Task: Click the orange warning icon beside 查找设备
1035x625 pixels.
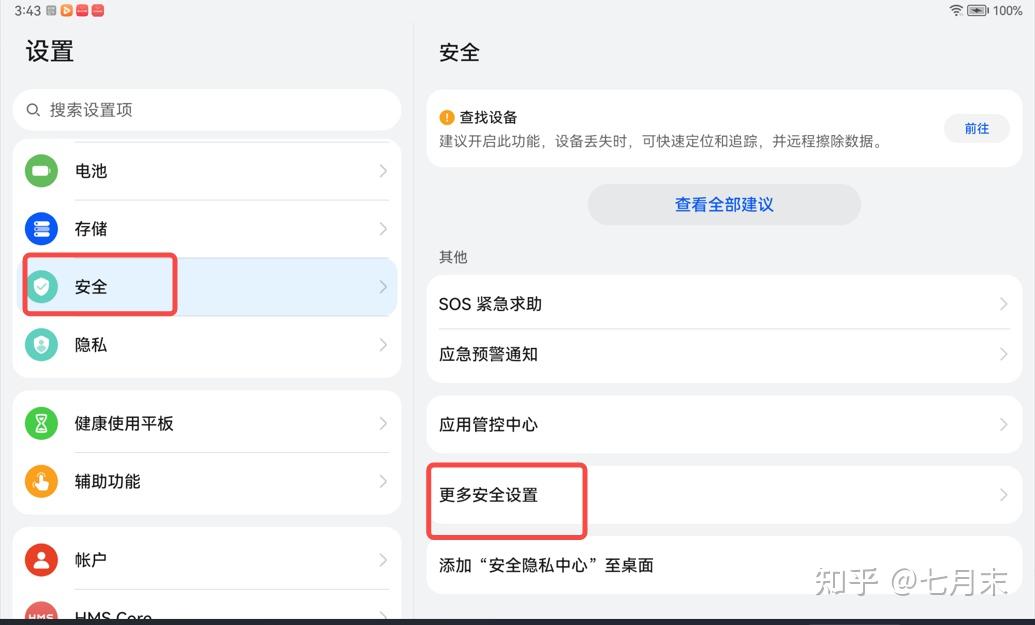Action: (444, 117)
